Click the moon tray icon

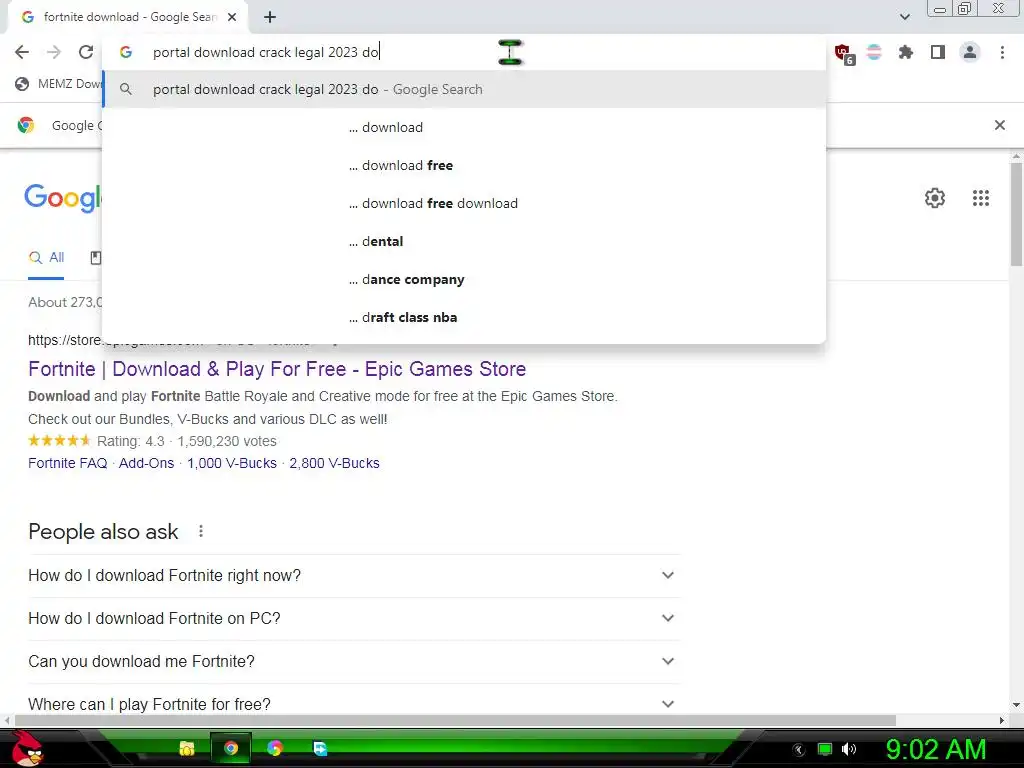point(799,750)
